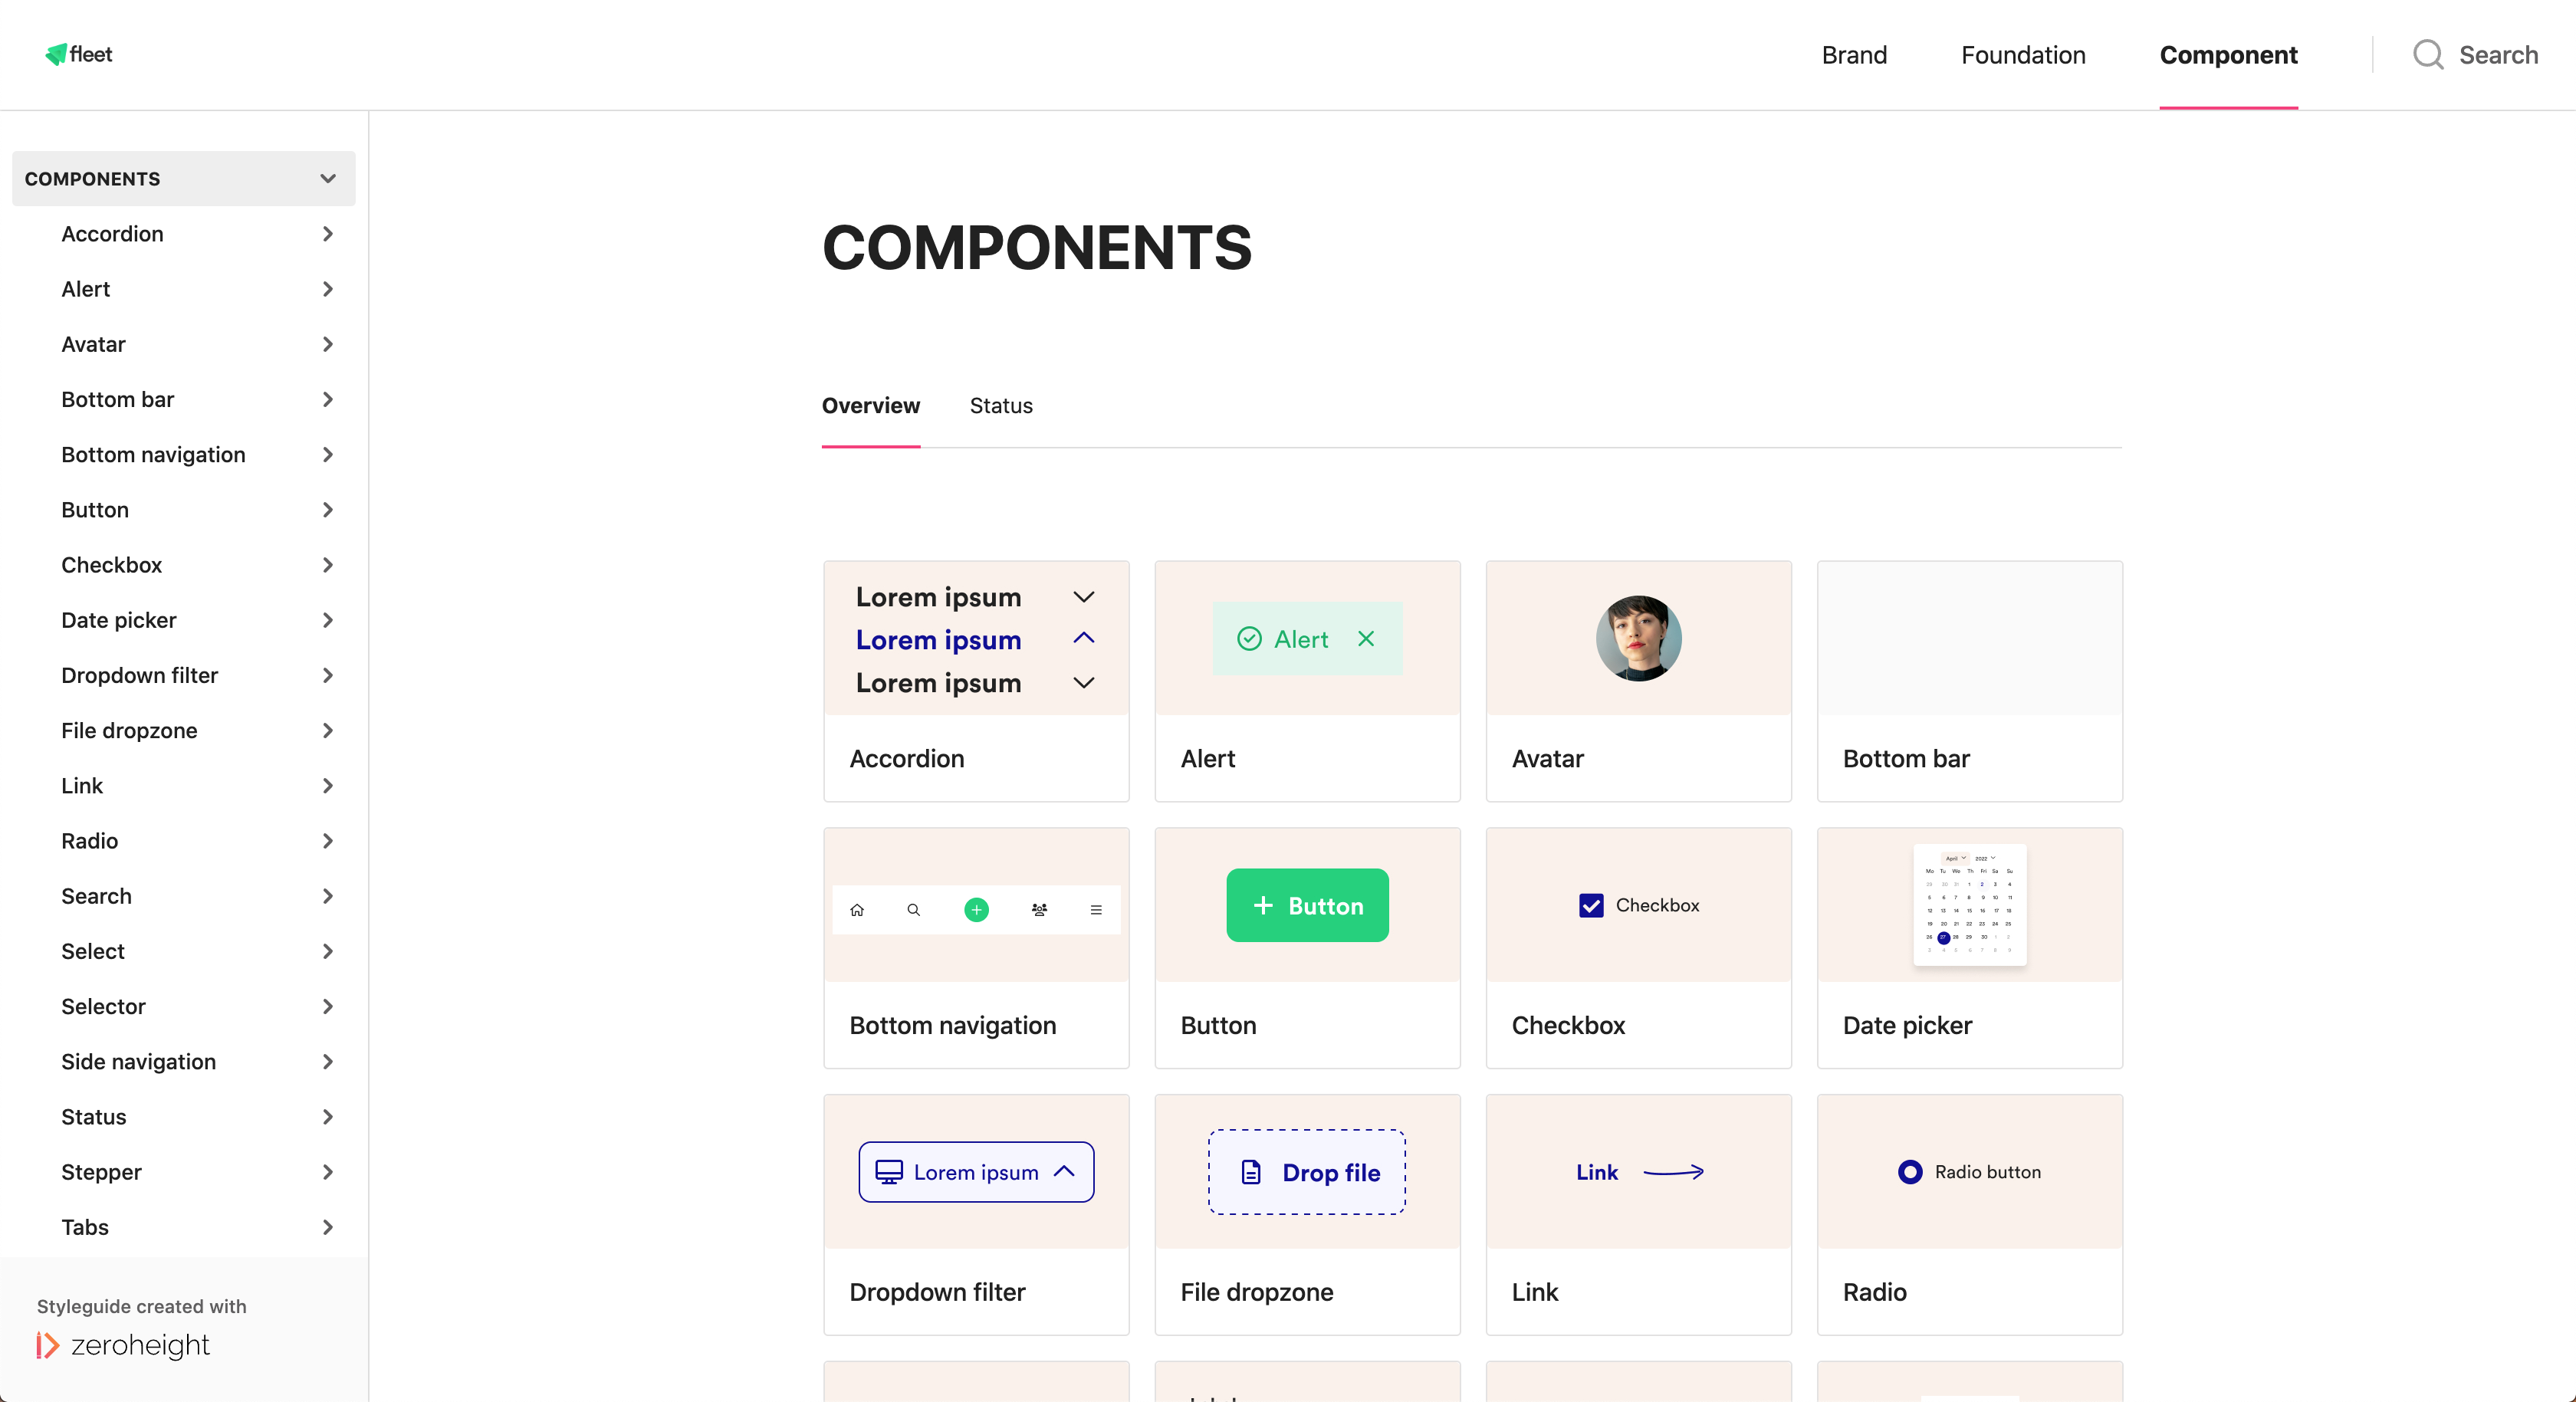Click the Drop file dashed button
This screenshot has height=1402, width=2576.
pos(1307,1172)
